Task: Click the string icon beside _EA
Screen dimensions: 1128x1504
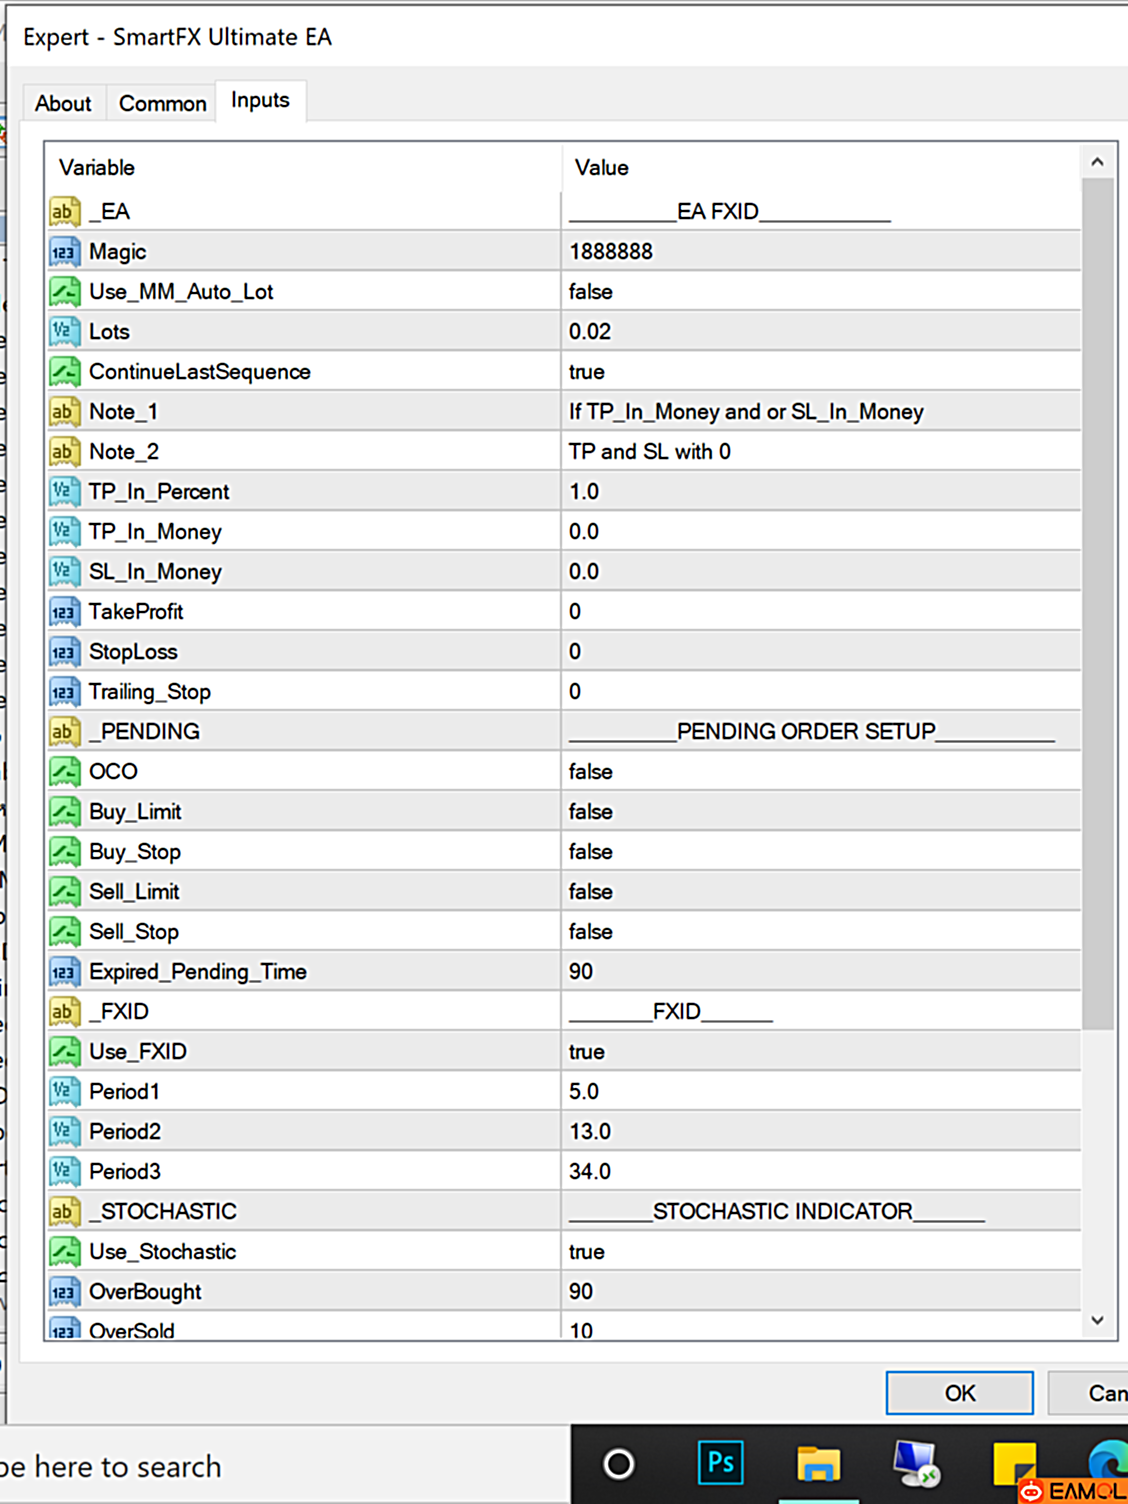Action: pyautogui.click(x=64, y=211)
